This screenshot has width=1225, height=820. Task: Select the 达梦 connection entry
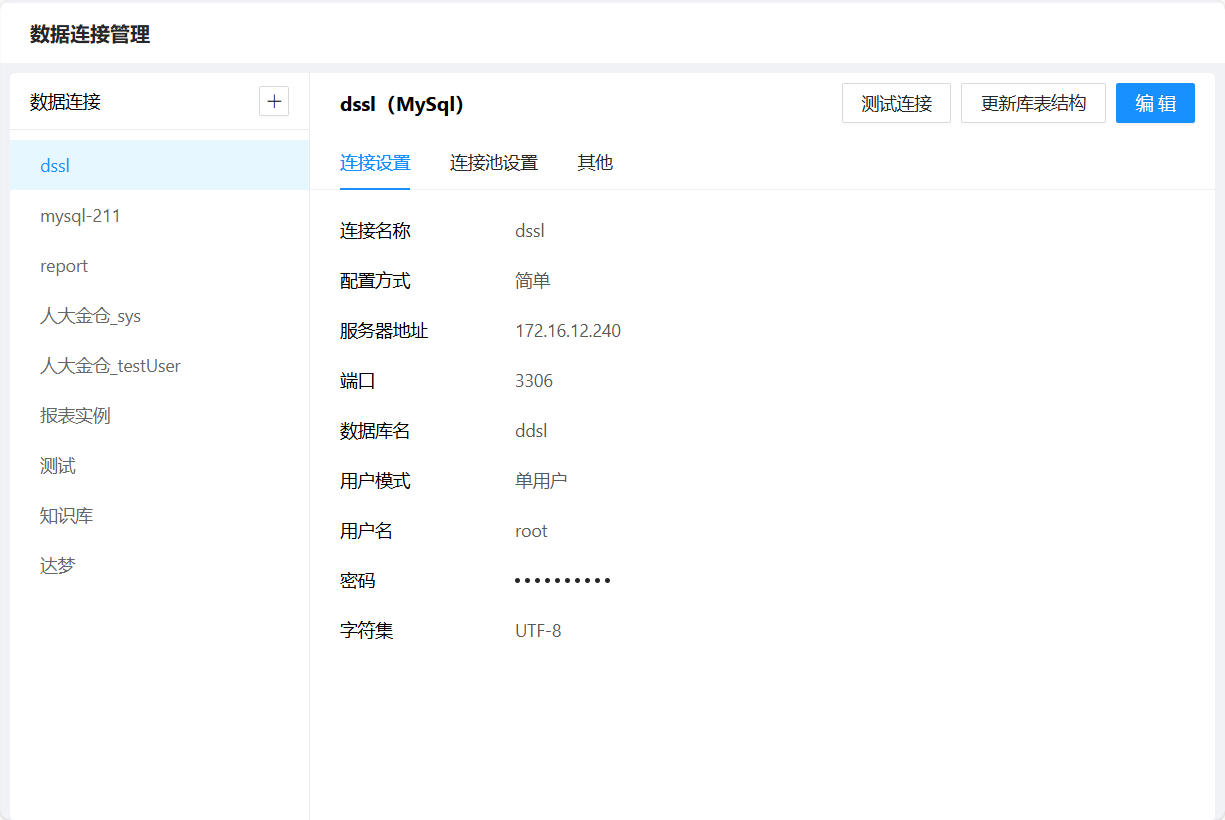tap(58, 566)
